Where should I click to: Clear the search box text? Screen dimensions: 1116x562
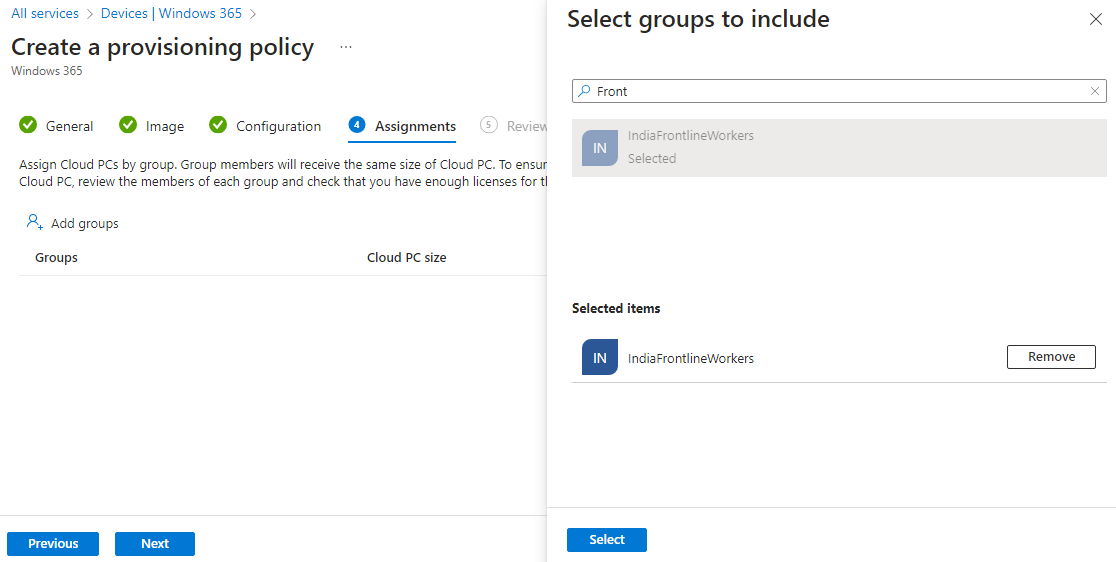pyautogui.click(x=1095, y=91)
